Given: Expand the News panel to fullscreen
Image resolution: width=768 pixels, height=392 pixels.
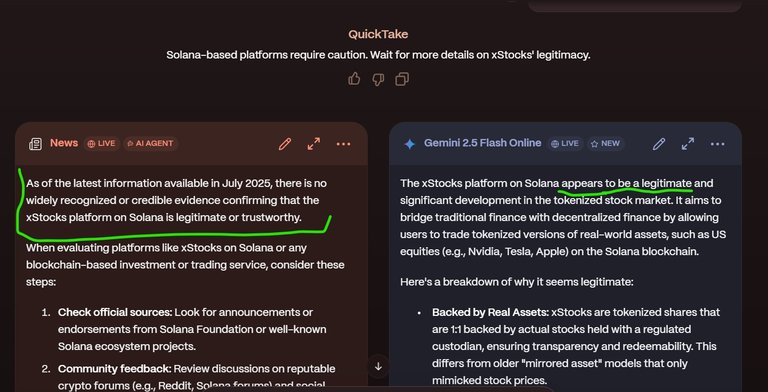Looking at the screenshot, I should (x=313, y=144).
